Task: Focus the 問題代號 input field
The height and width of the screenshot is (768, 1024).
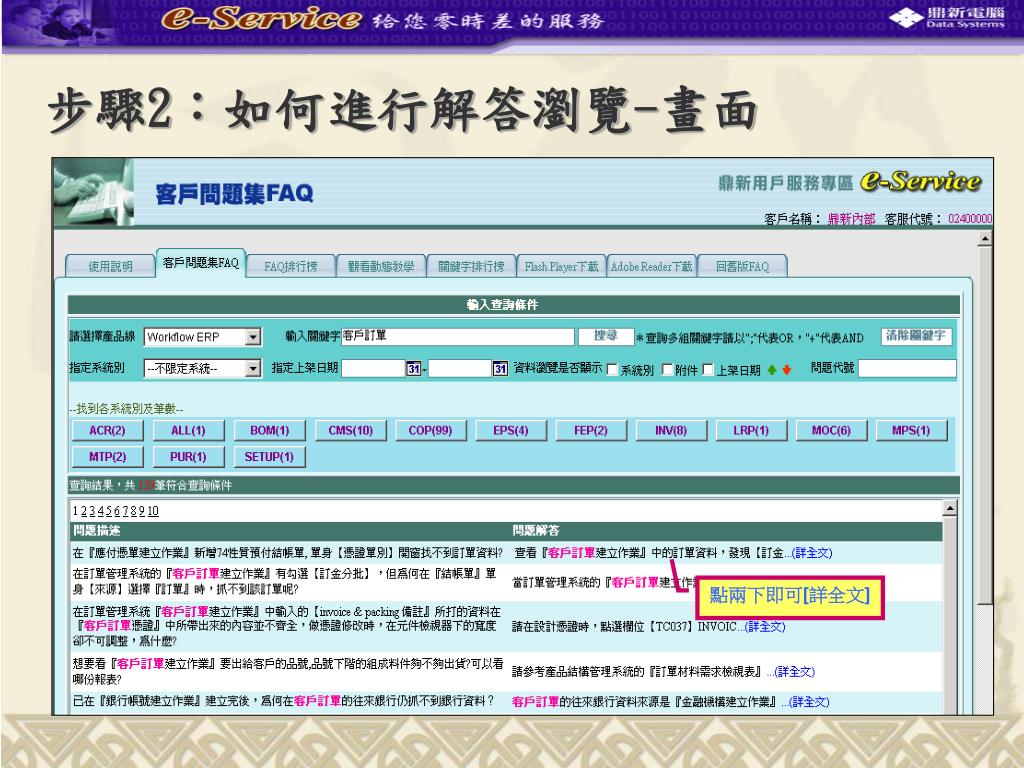Action: [x=907, y=368]
